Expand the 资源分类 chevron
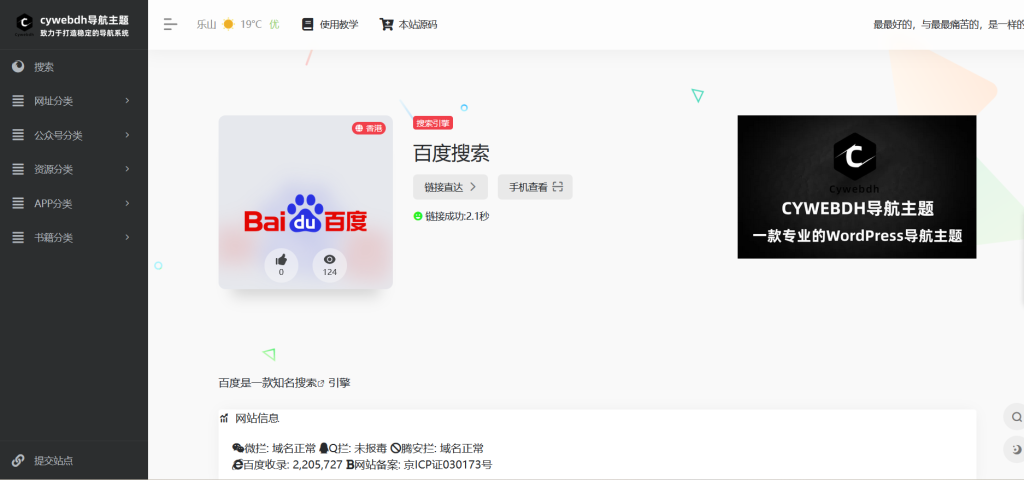 point(127,169)
